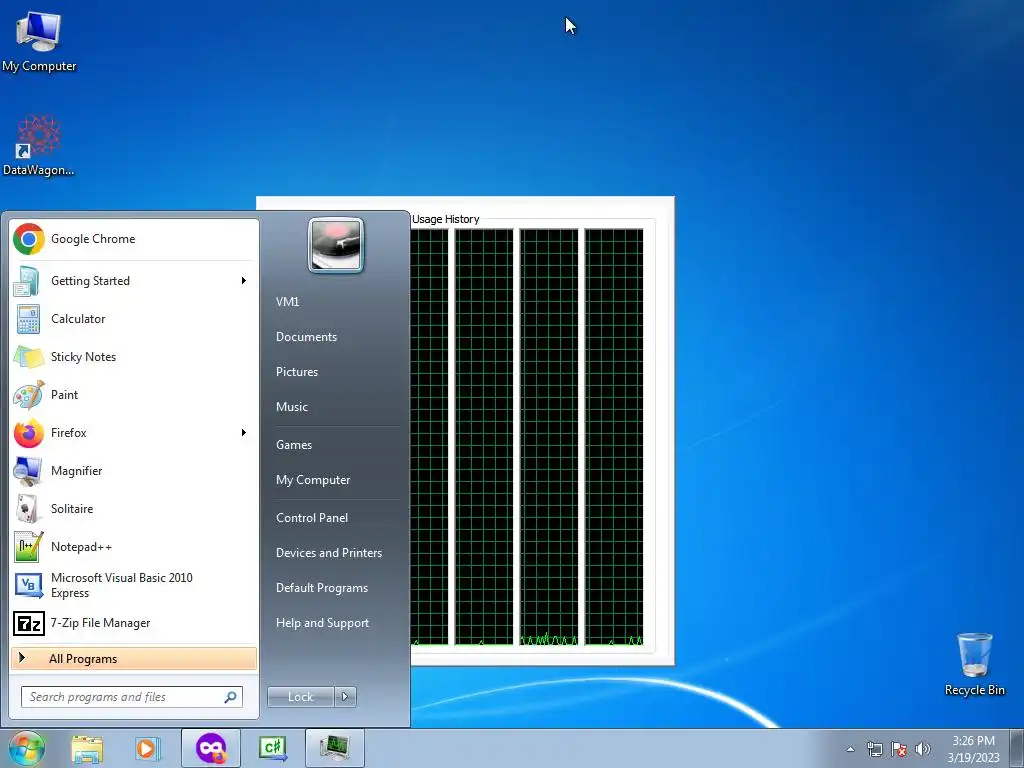Click the search magnifier icon
This screenshot has width=1024, height=768.
[230, 697]
